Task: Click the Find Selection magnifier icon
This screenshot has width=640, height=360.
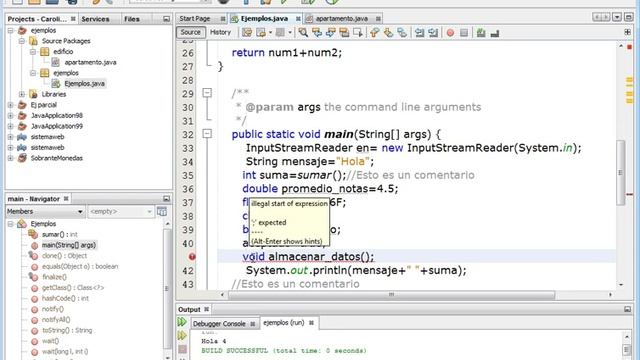Action: pyautogui.click(x=303, y=33)
